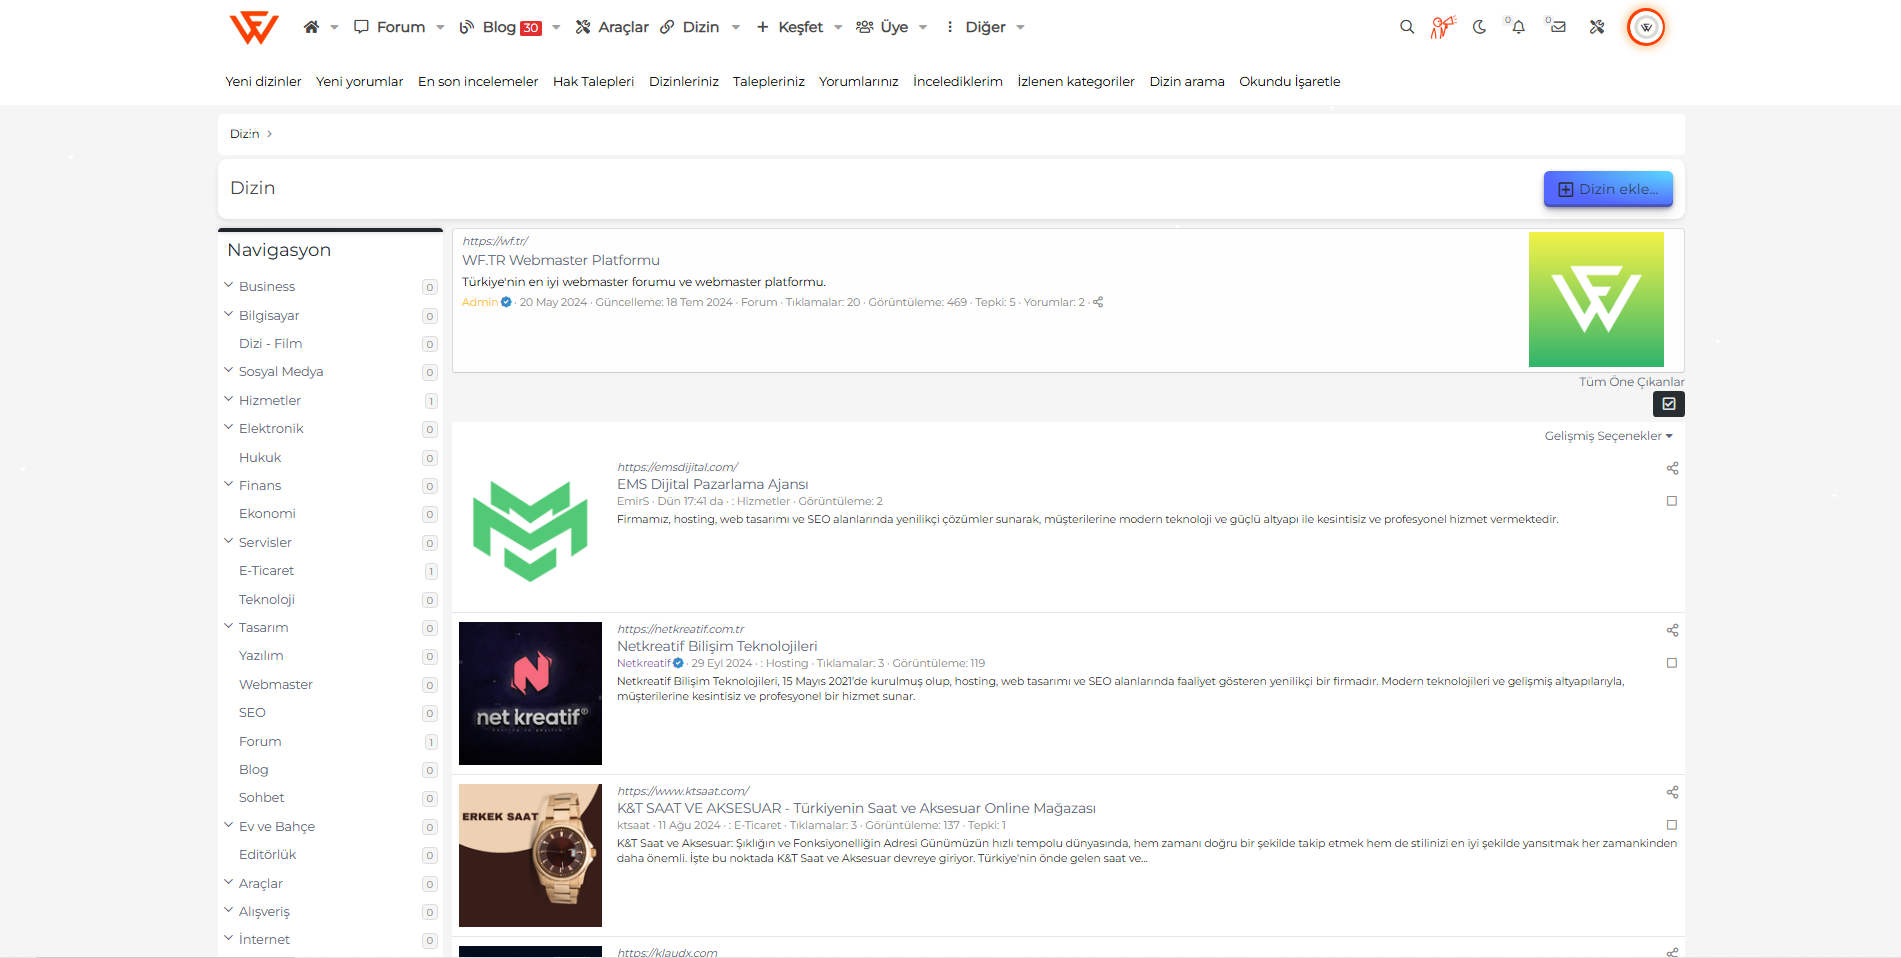The image size is (1901, 958).
Task: Expand the Elektronik category
Action: [229, 427]
